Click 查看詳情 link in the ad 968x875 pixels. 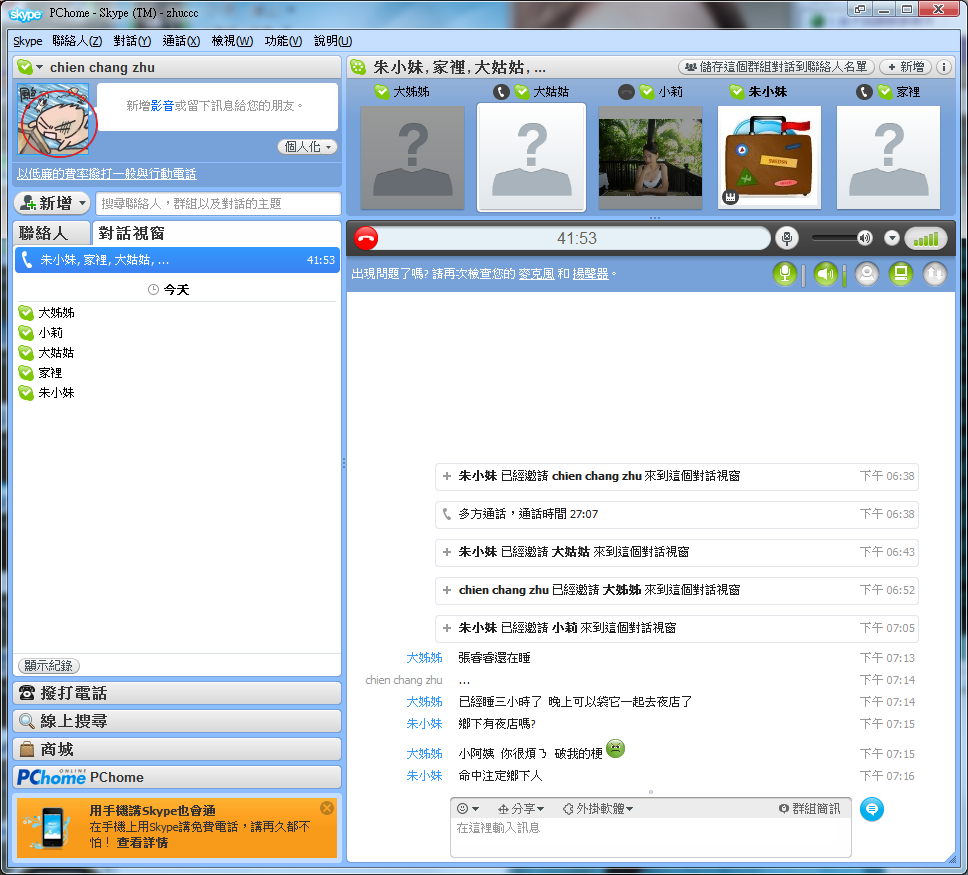click(142, 842)
